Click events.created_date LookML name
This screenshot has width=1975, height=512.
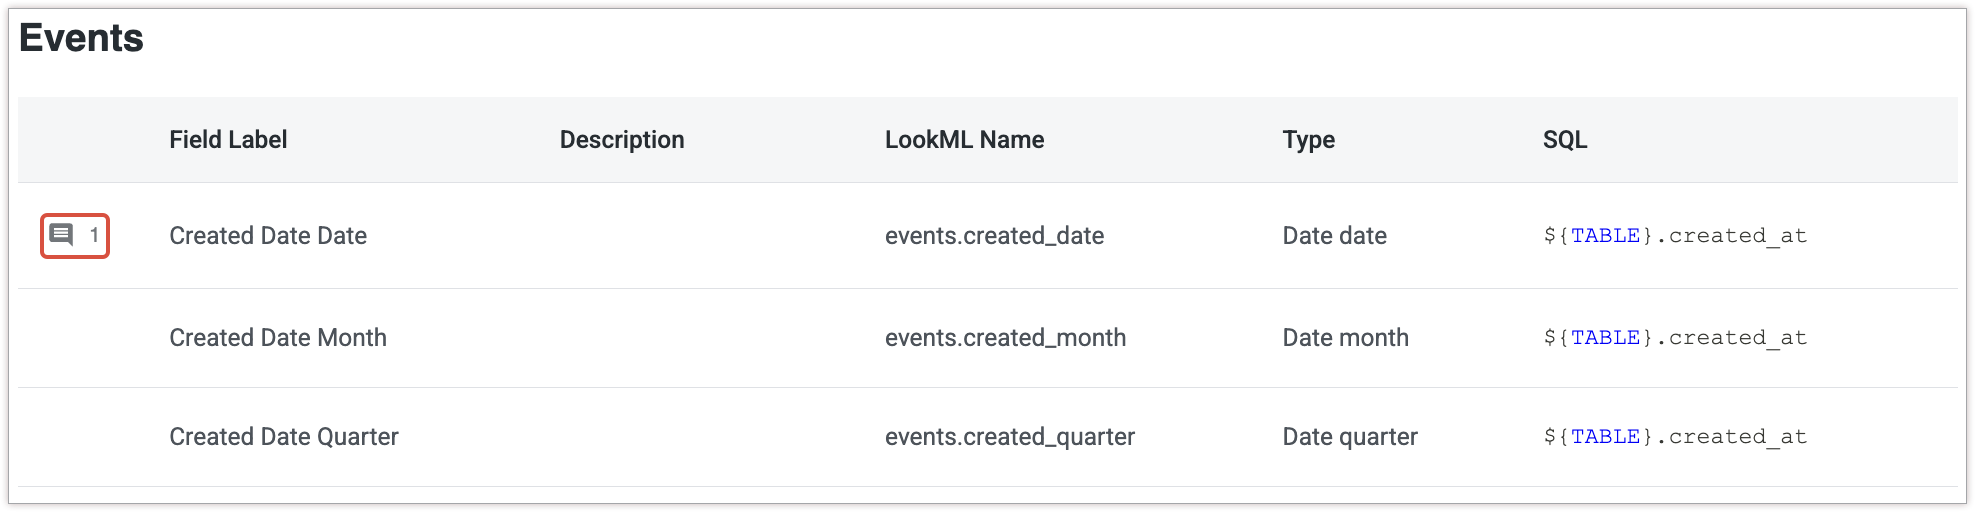pos(994,236)
